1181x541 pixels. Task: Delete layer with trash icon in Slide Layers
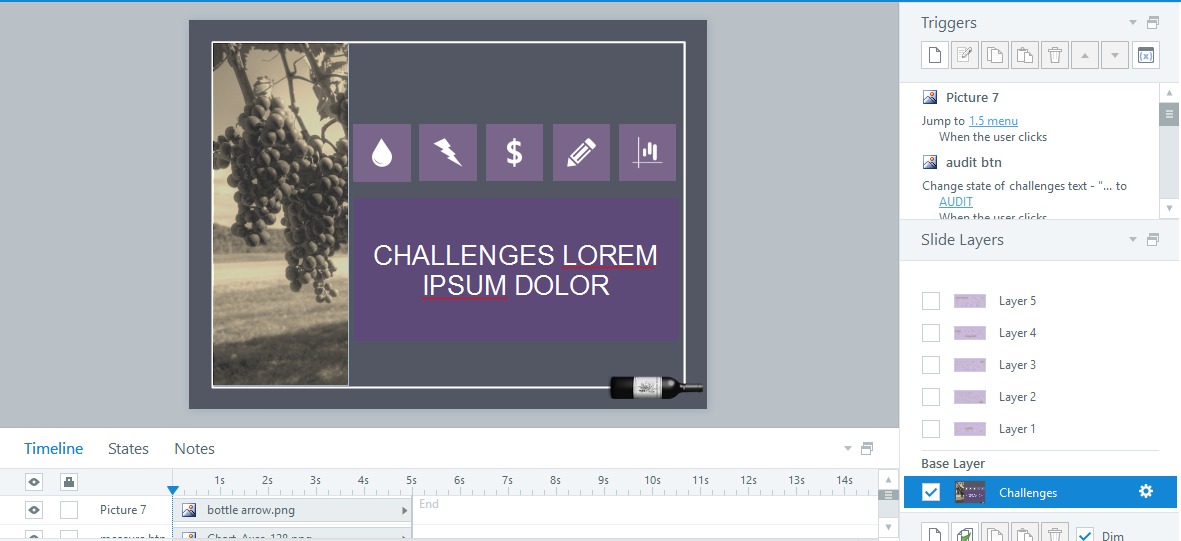tap(1054, 534)
